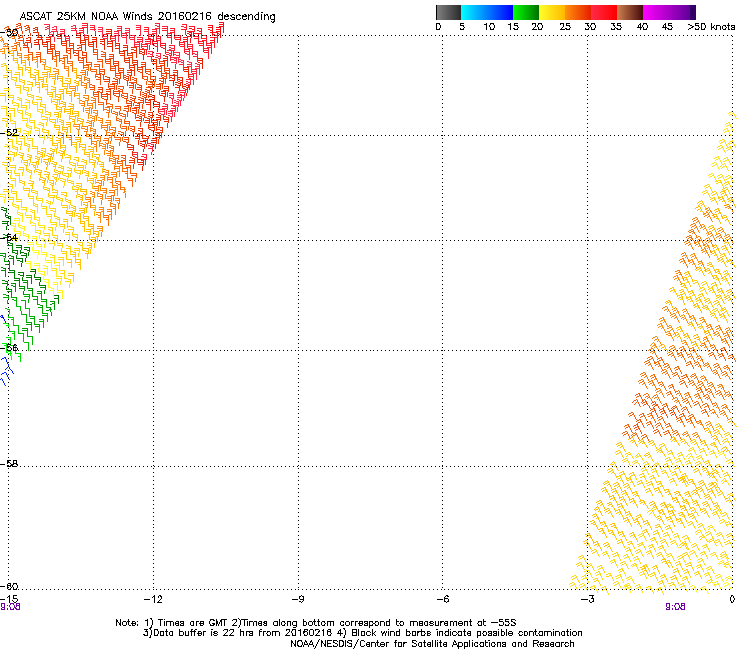Image resolution: width=740 pixels, height=650 pixels.
Task: Click the purple time stamp under -15
Action: point(10,607)
